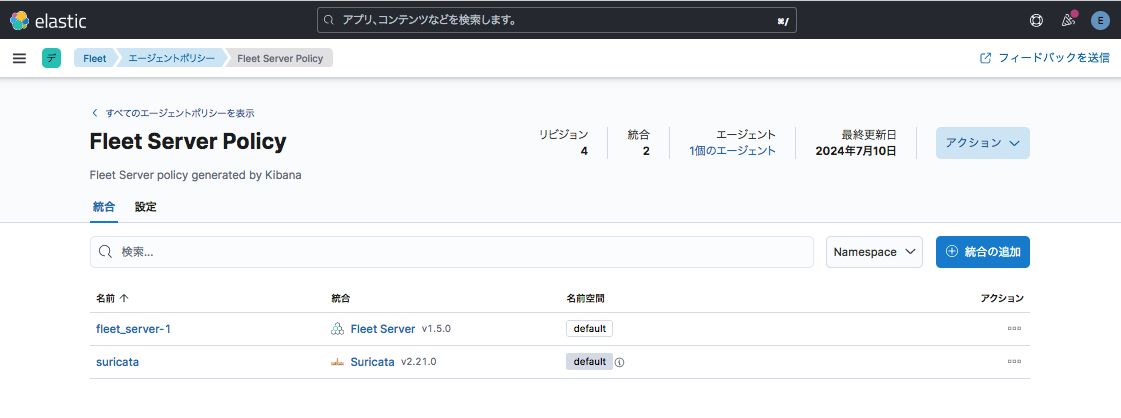
Task: Focus the integrations 検索 field
Action: (450, 252)
